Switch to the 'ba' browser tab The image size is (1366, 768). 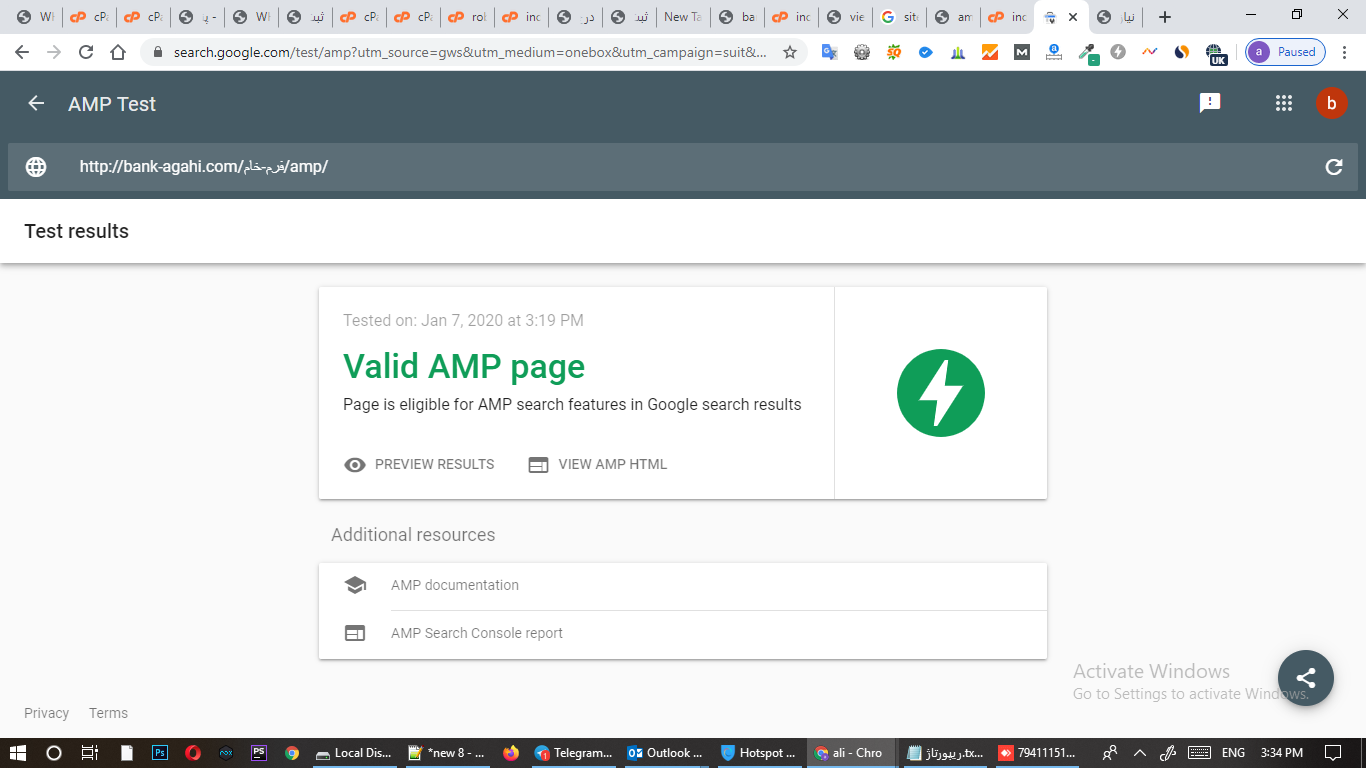point(737,17)
